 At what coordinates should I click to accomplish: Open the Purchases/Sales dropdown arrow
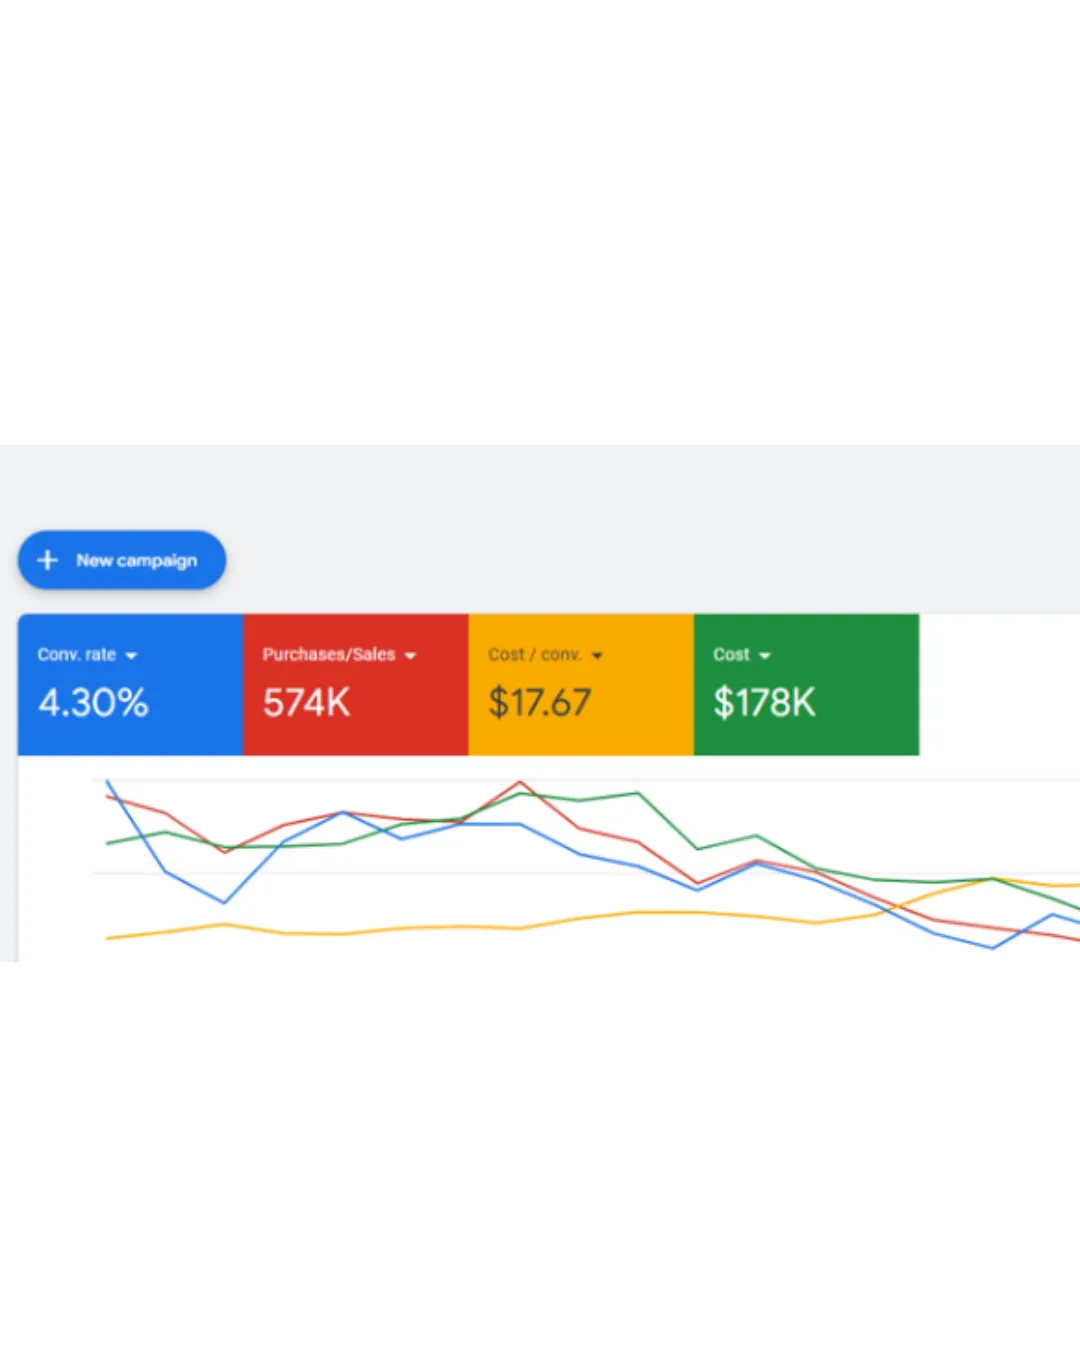pos(410,656)
